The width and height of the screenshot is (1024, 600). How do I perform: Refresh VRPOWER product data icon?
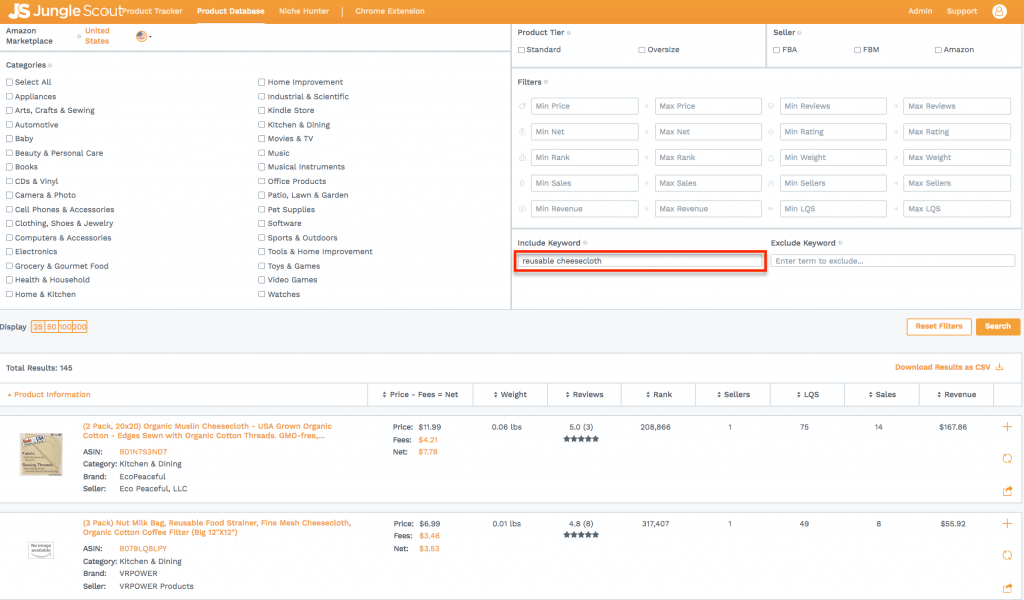(1007, 555)
